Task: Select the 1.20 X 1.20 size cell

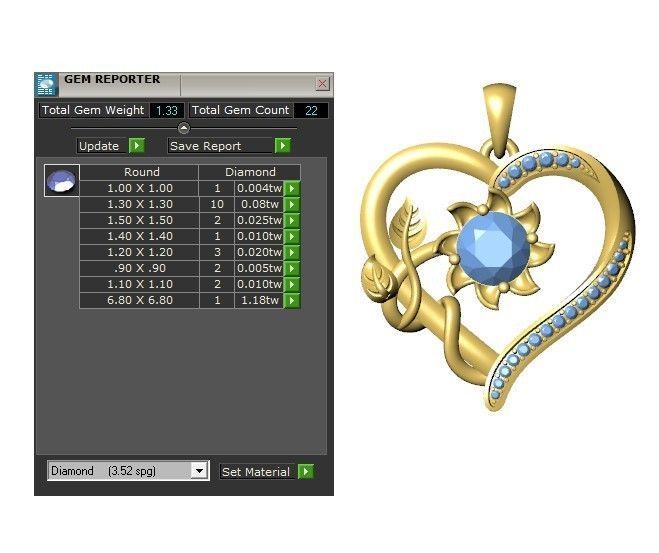Action: pyautogui.click(x=140, y=252)
